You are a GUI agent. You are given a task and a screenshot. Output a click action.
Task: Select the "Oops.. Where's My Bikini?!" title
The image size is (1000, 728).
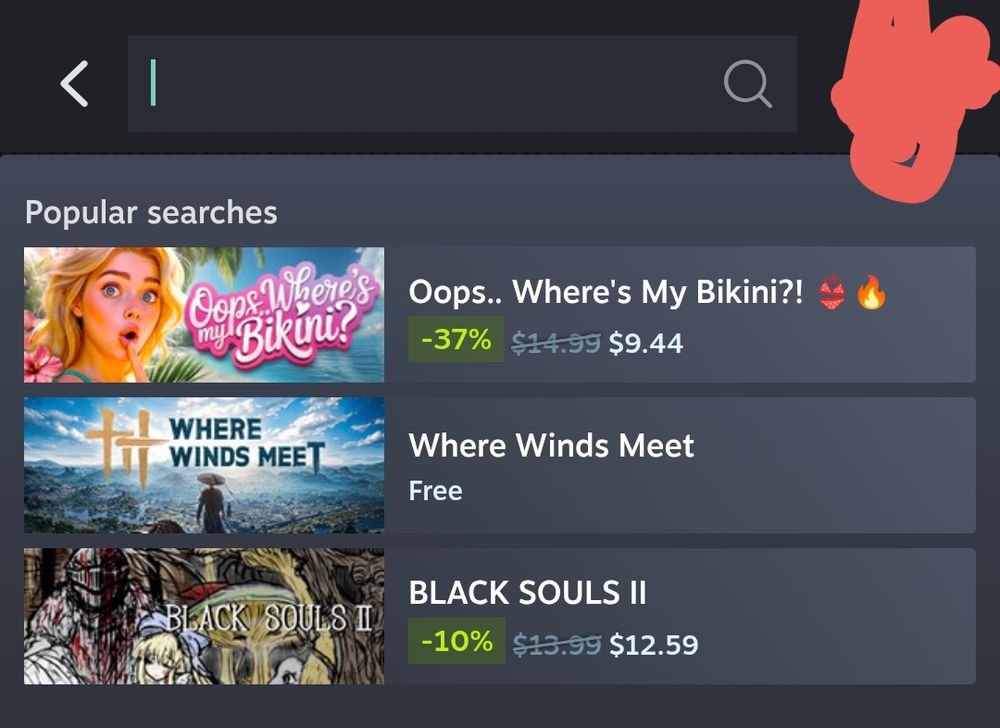(606, 292)
